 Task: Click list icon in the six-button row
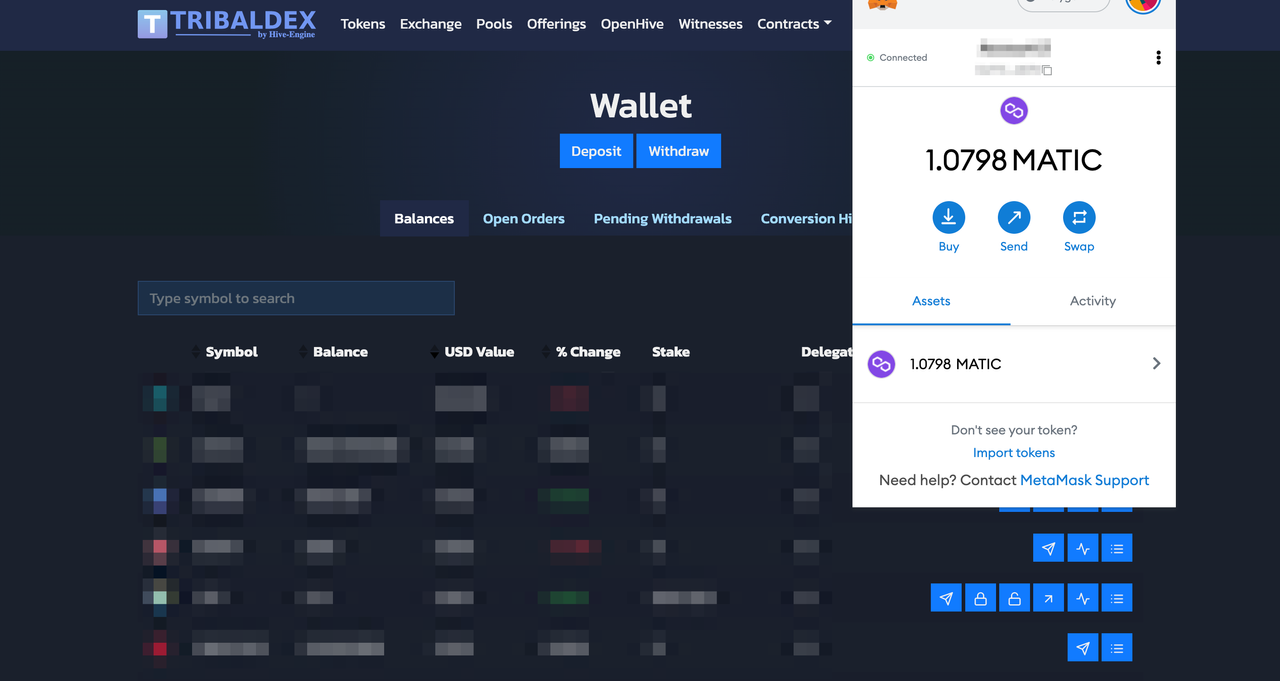coord(1117,598)
